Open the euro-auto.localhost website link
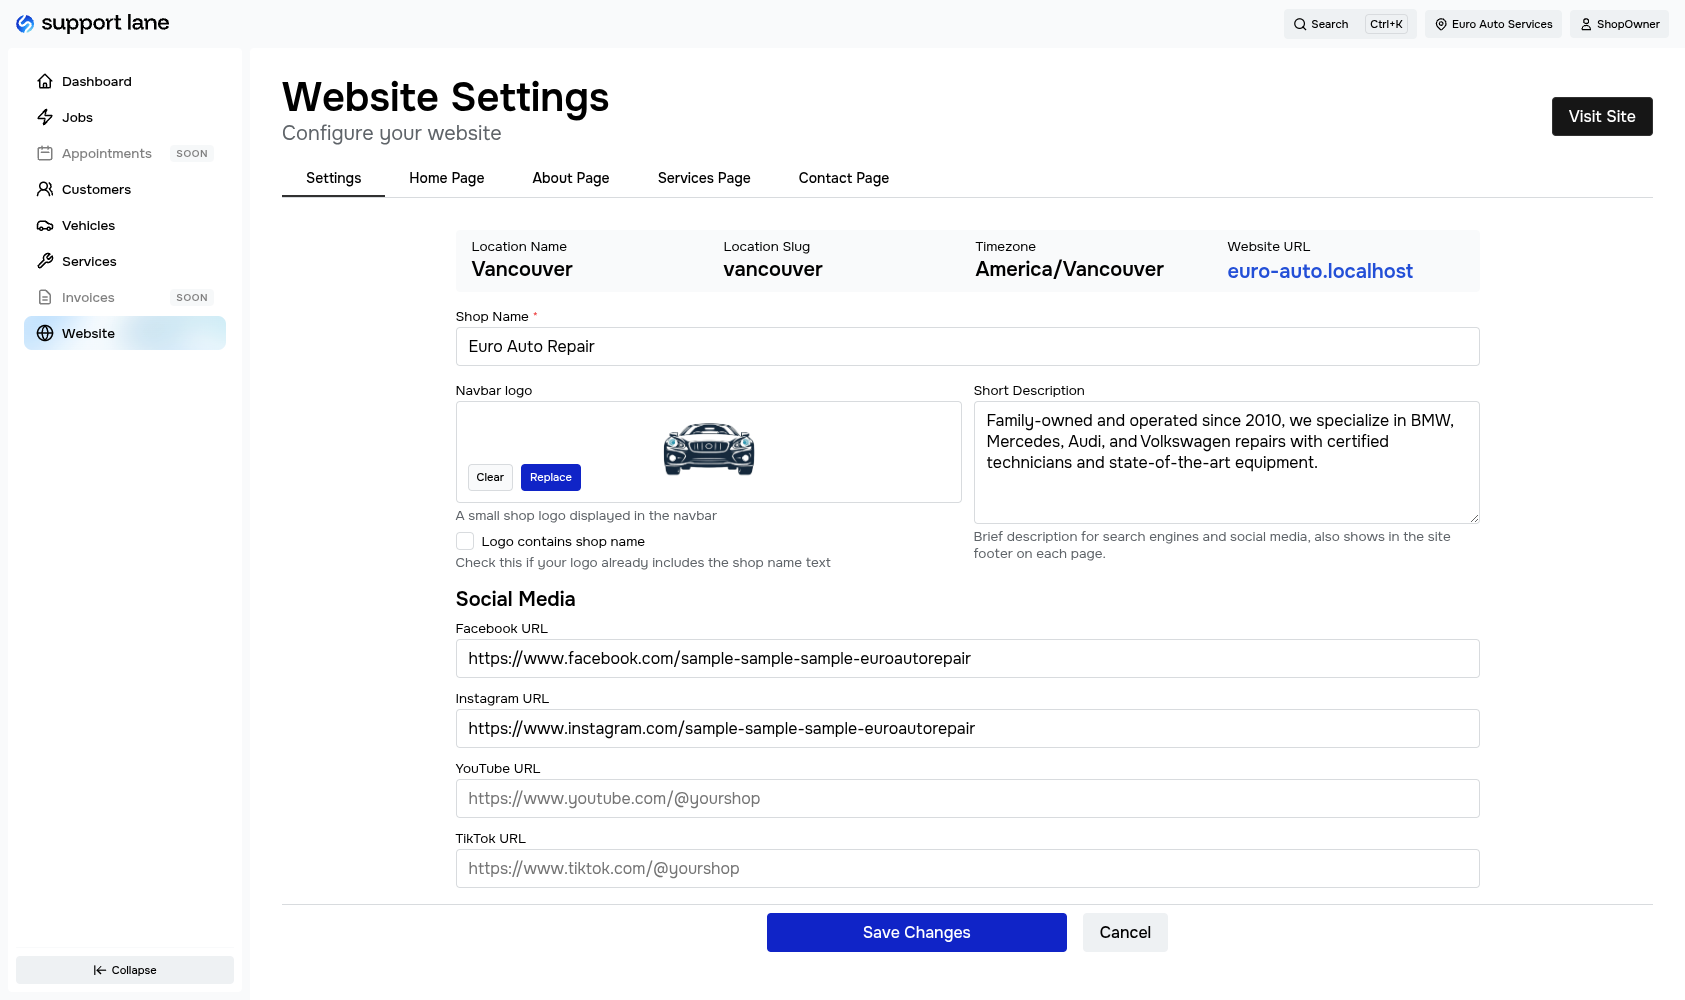1685x1000 pixels. tap(1320, 271)
